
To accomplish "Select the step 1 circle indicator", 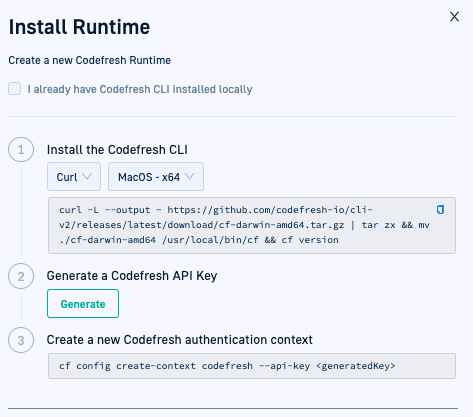I will (x=21, y=150).
